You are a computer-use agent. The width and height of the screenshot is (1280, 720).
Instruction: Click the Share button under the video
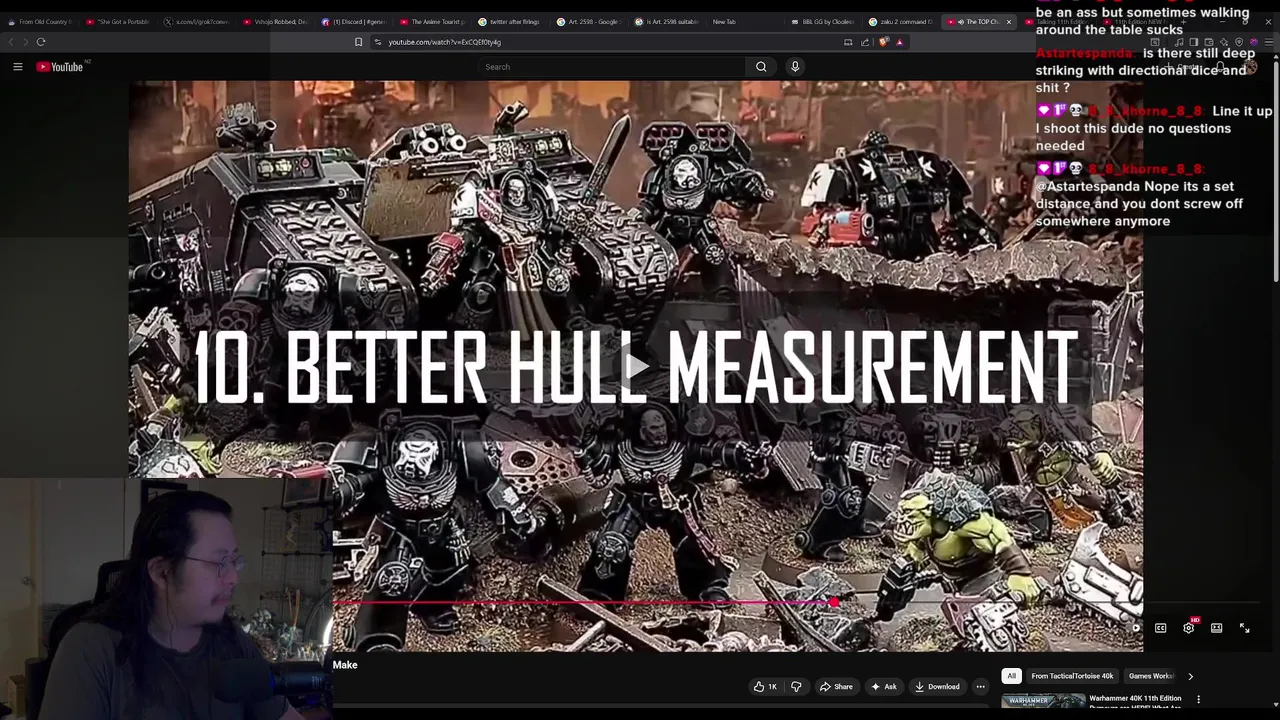click(x=836, y=687)
